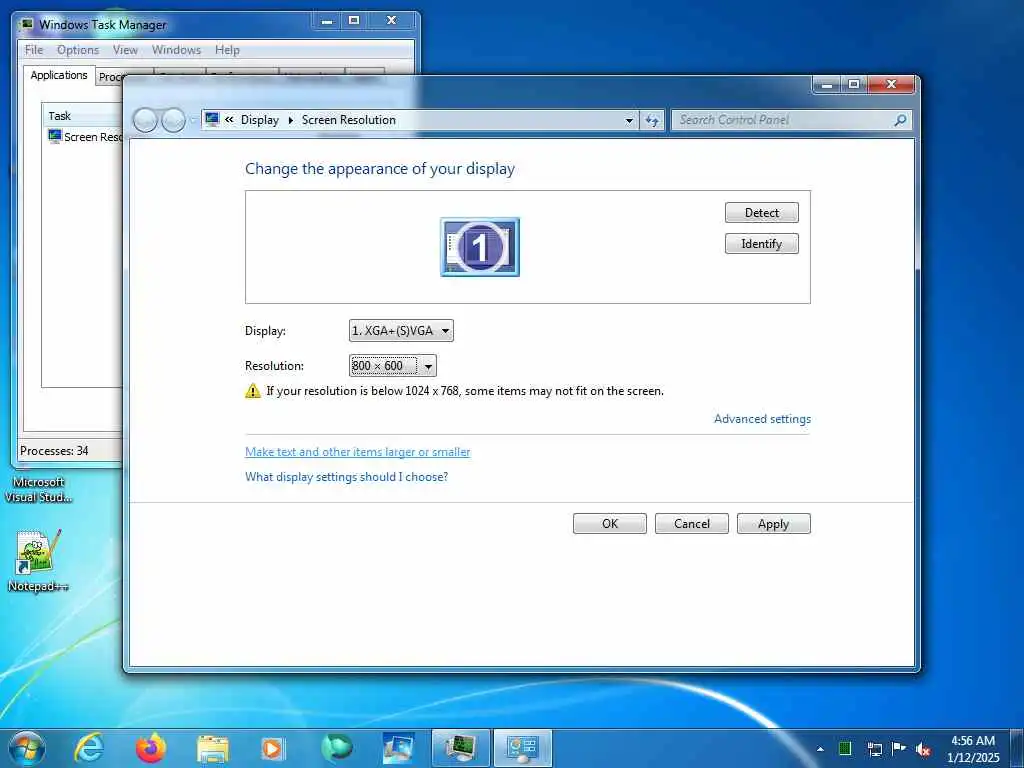Open address bar history dropdown arrow
This screenshot has width=1024, height=768.
tap(629, 120)
